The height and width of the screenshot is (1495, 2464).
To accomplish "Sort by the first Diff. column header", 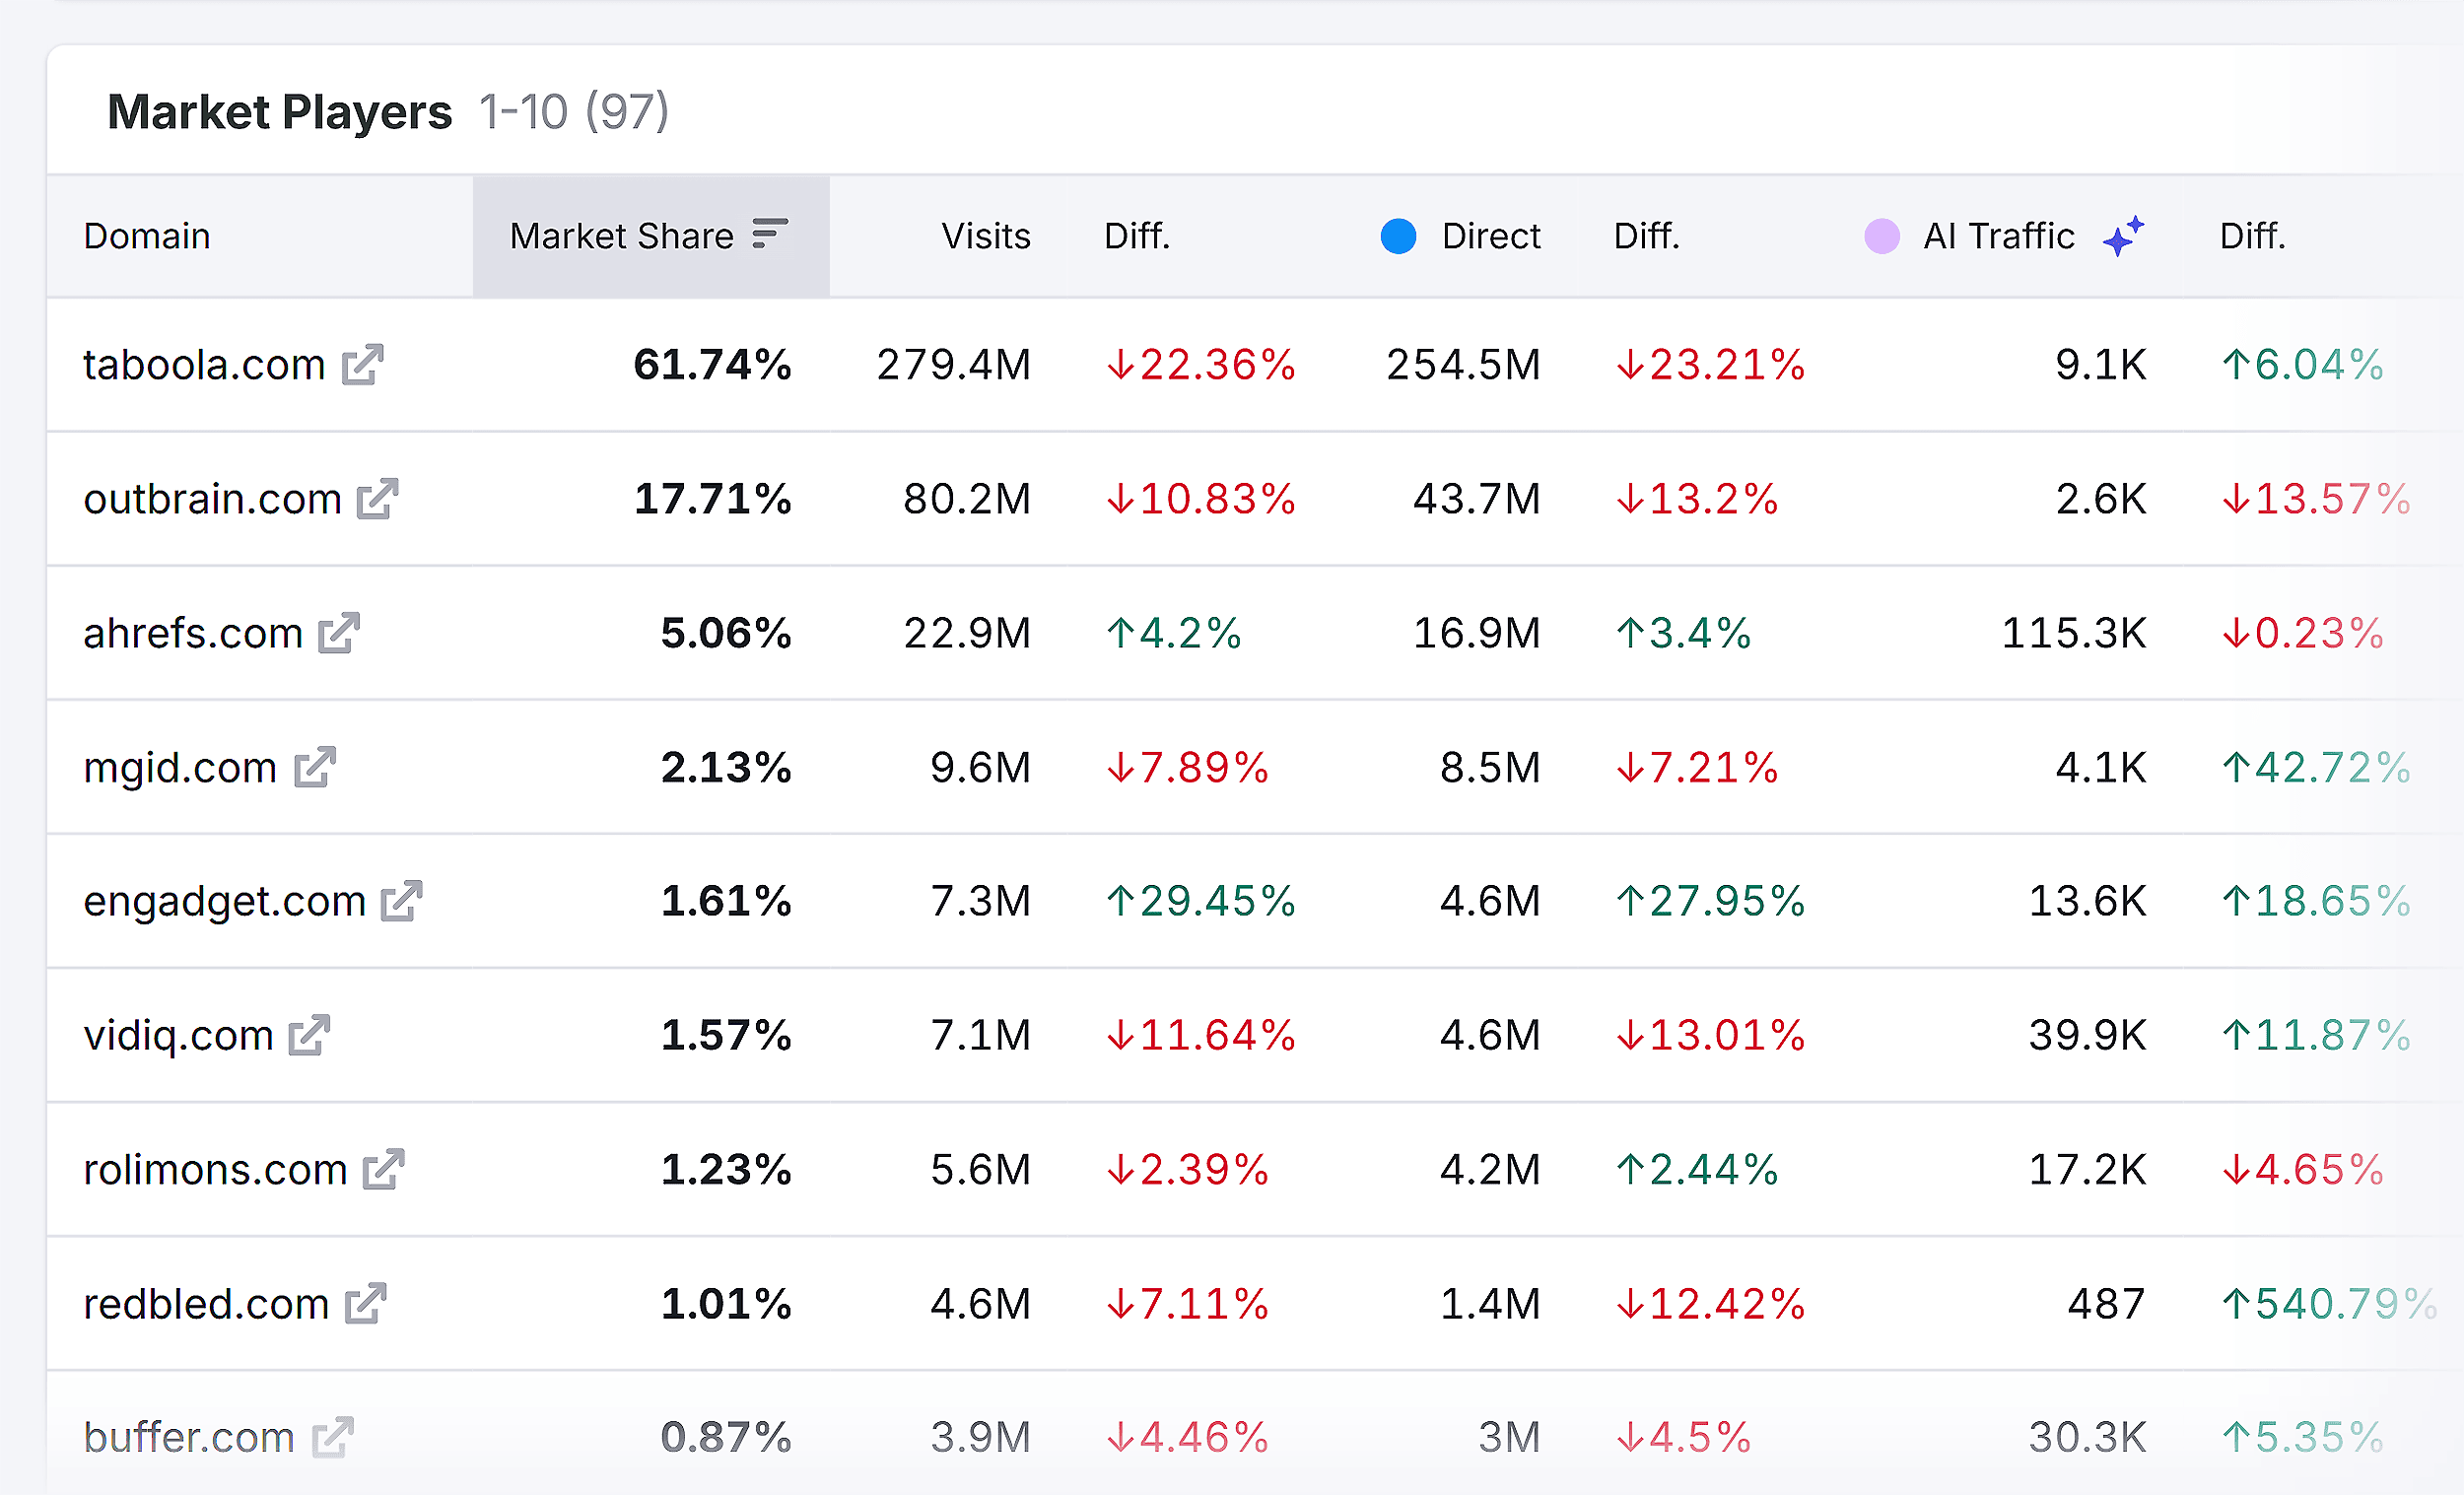I will [x=1137, y=236].
